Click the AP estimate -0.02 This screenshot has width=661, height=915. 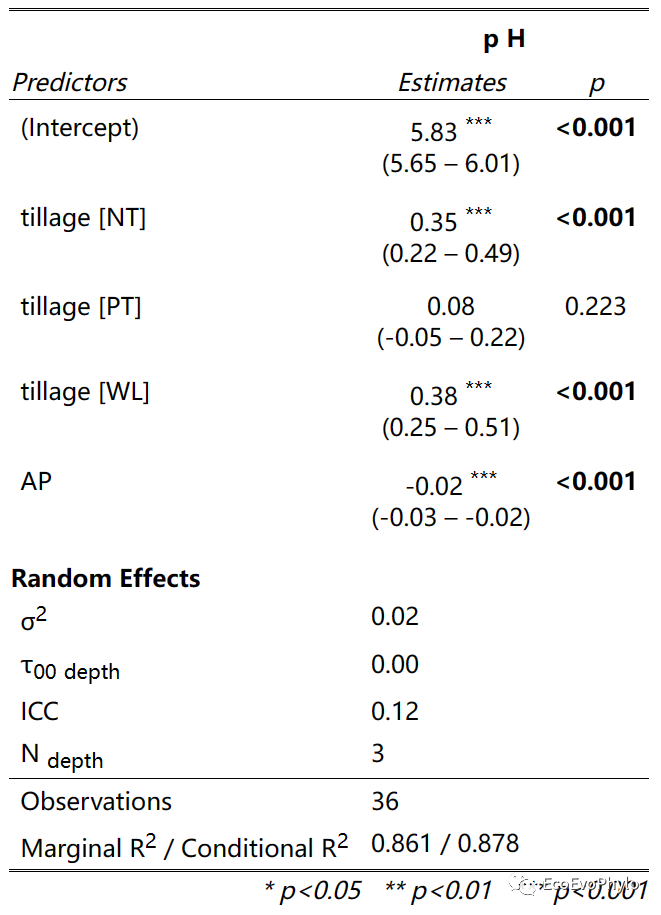434,487
